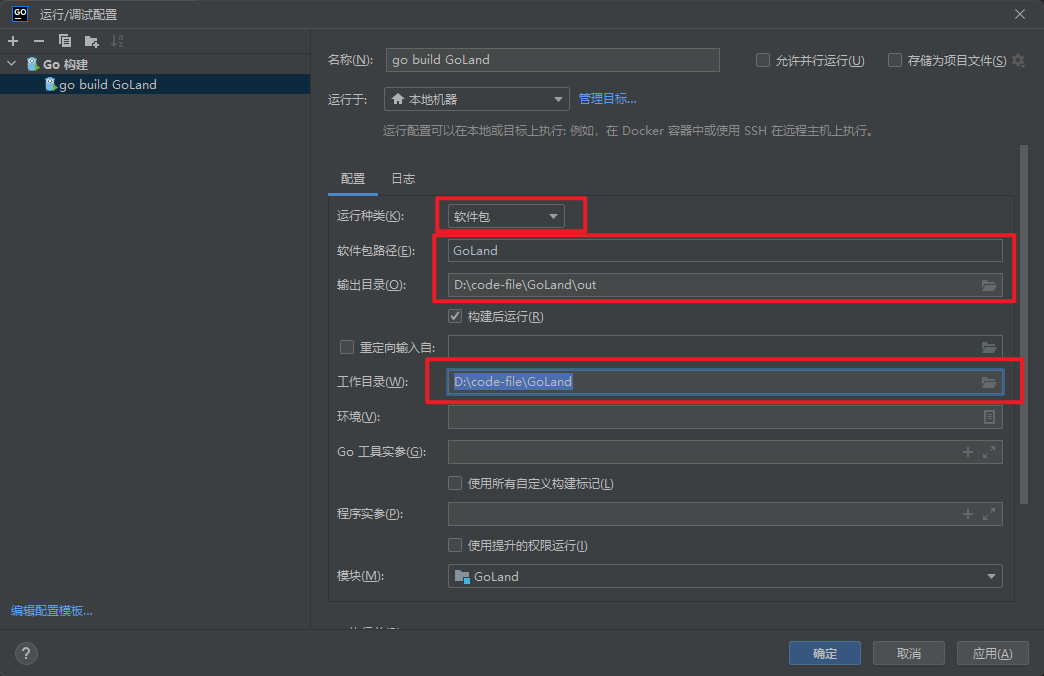The height and width of the screenshot is (676, 1044).
Task: Switch to the configuration tab
Action: click(352, 178)
